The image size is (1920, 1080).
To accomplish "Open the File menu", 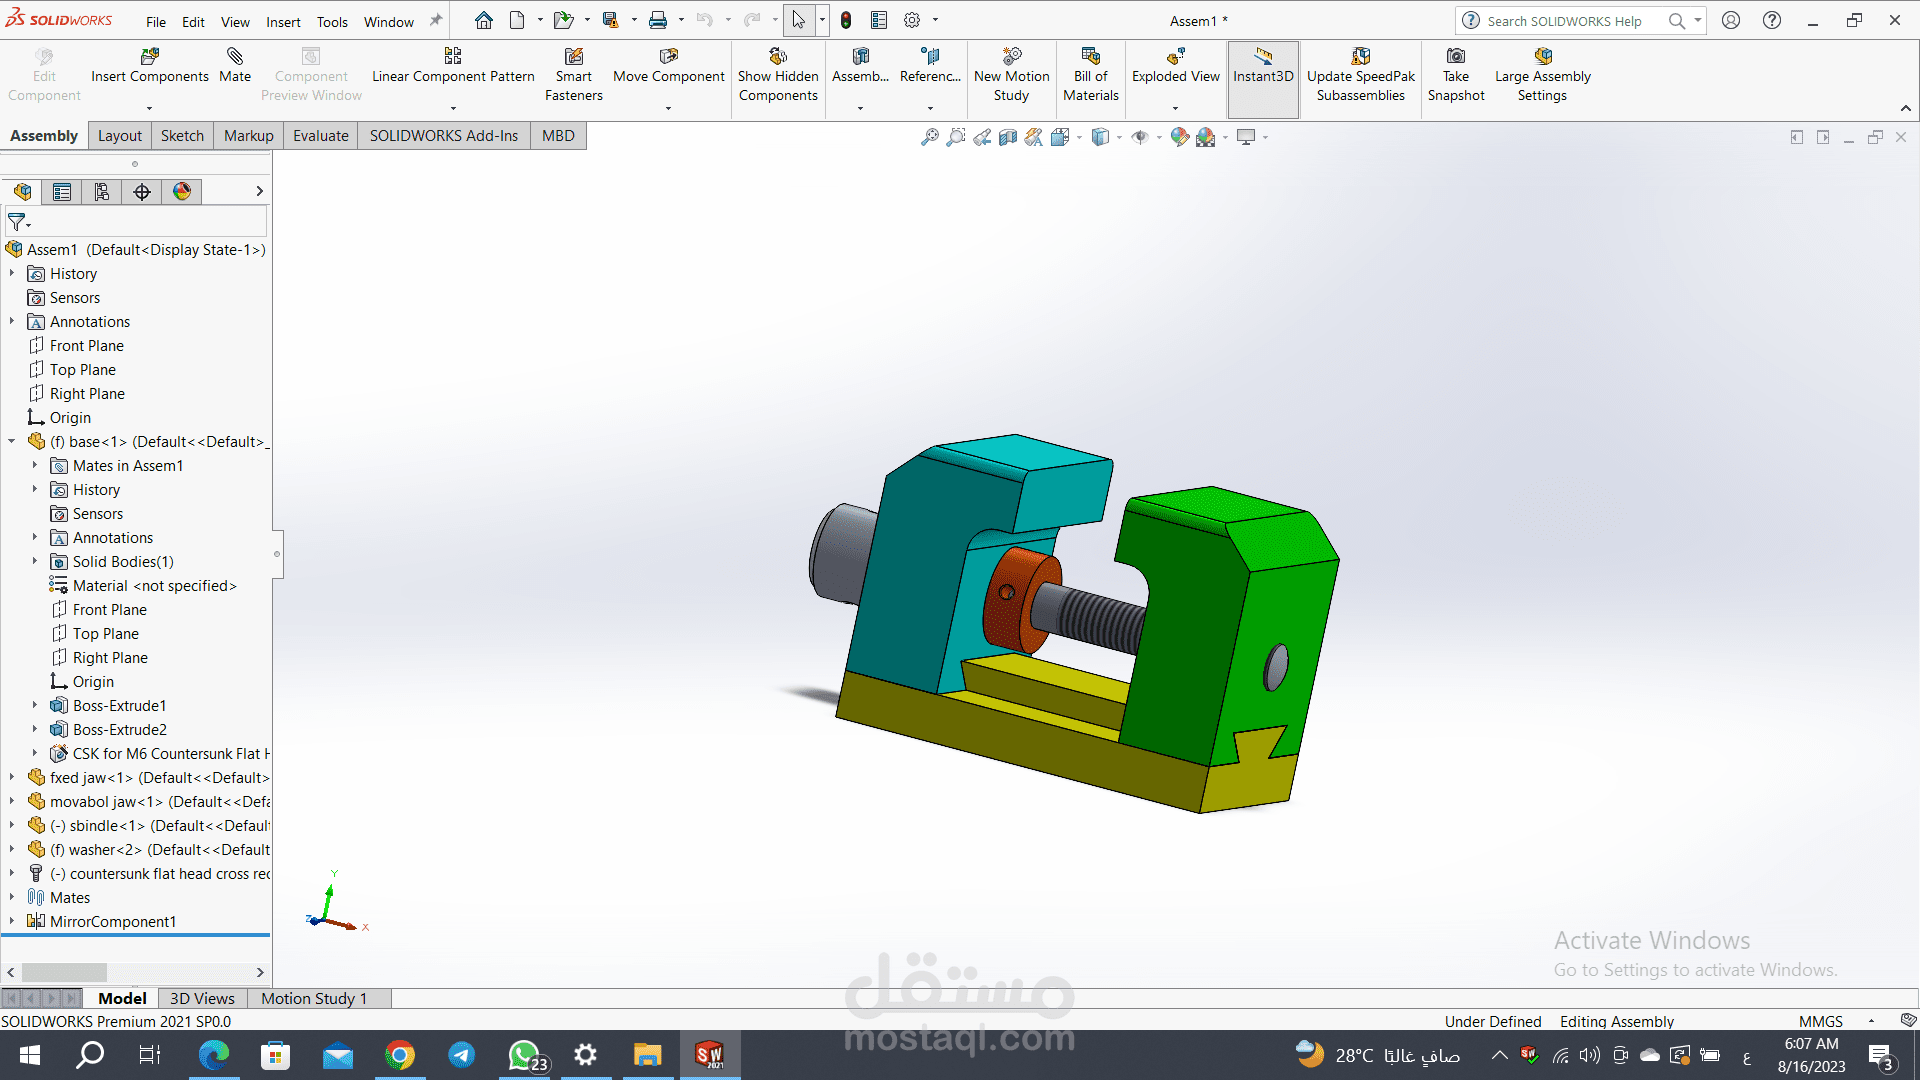I will coord(156,21).
